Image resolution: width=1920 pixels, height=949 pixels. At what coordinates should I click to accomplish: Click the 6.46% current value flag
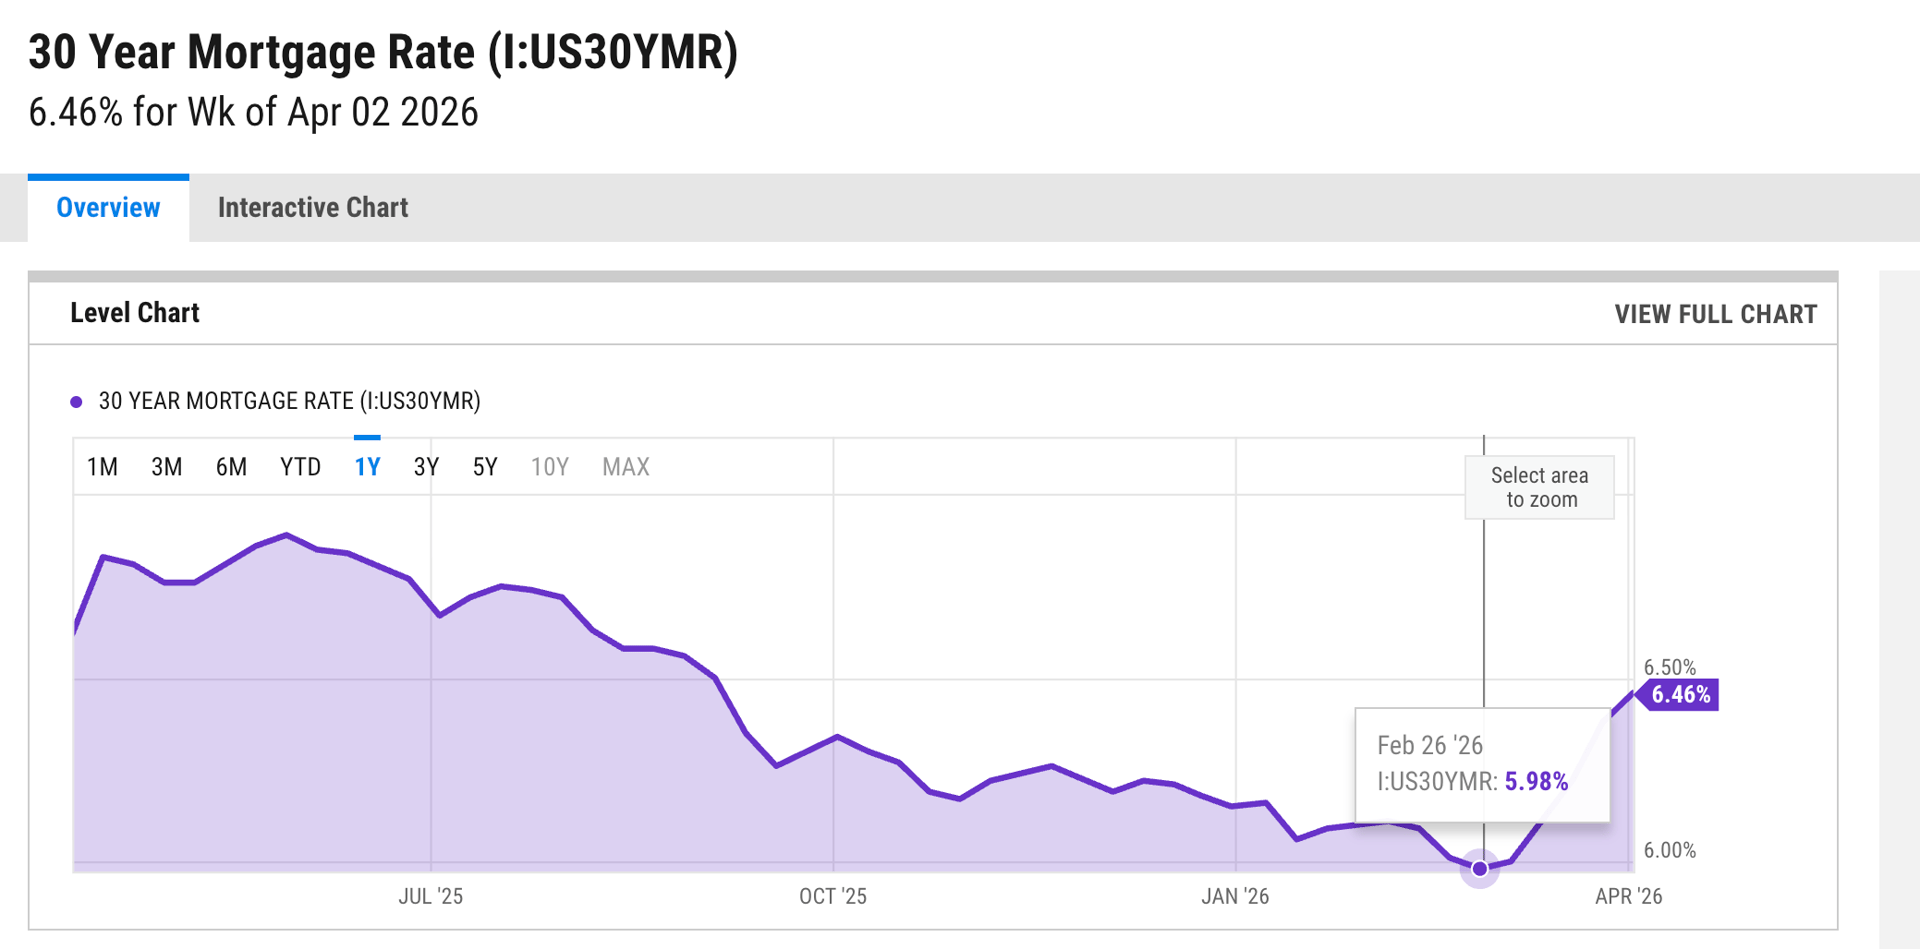[1680, 695]
